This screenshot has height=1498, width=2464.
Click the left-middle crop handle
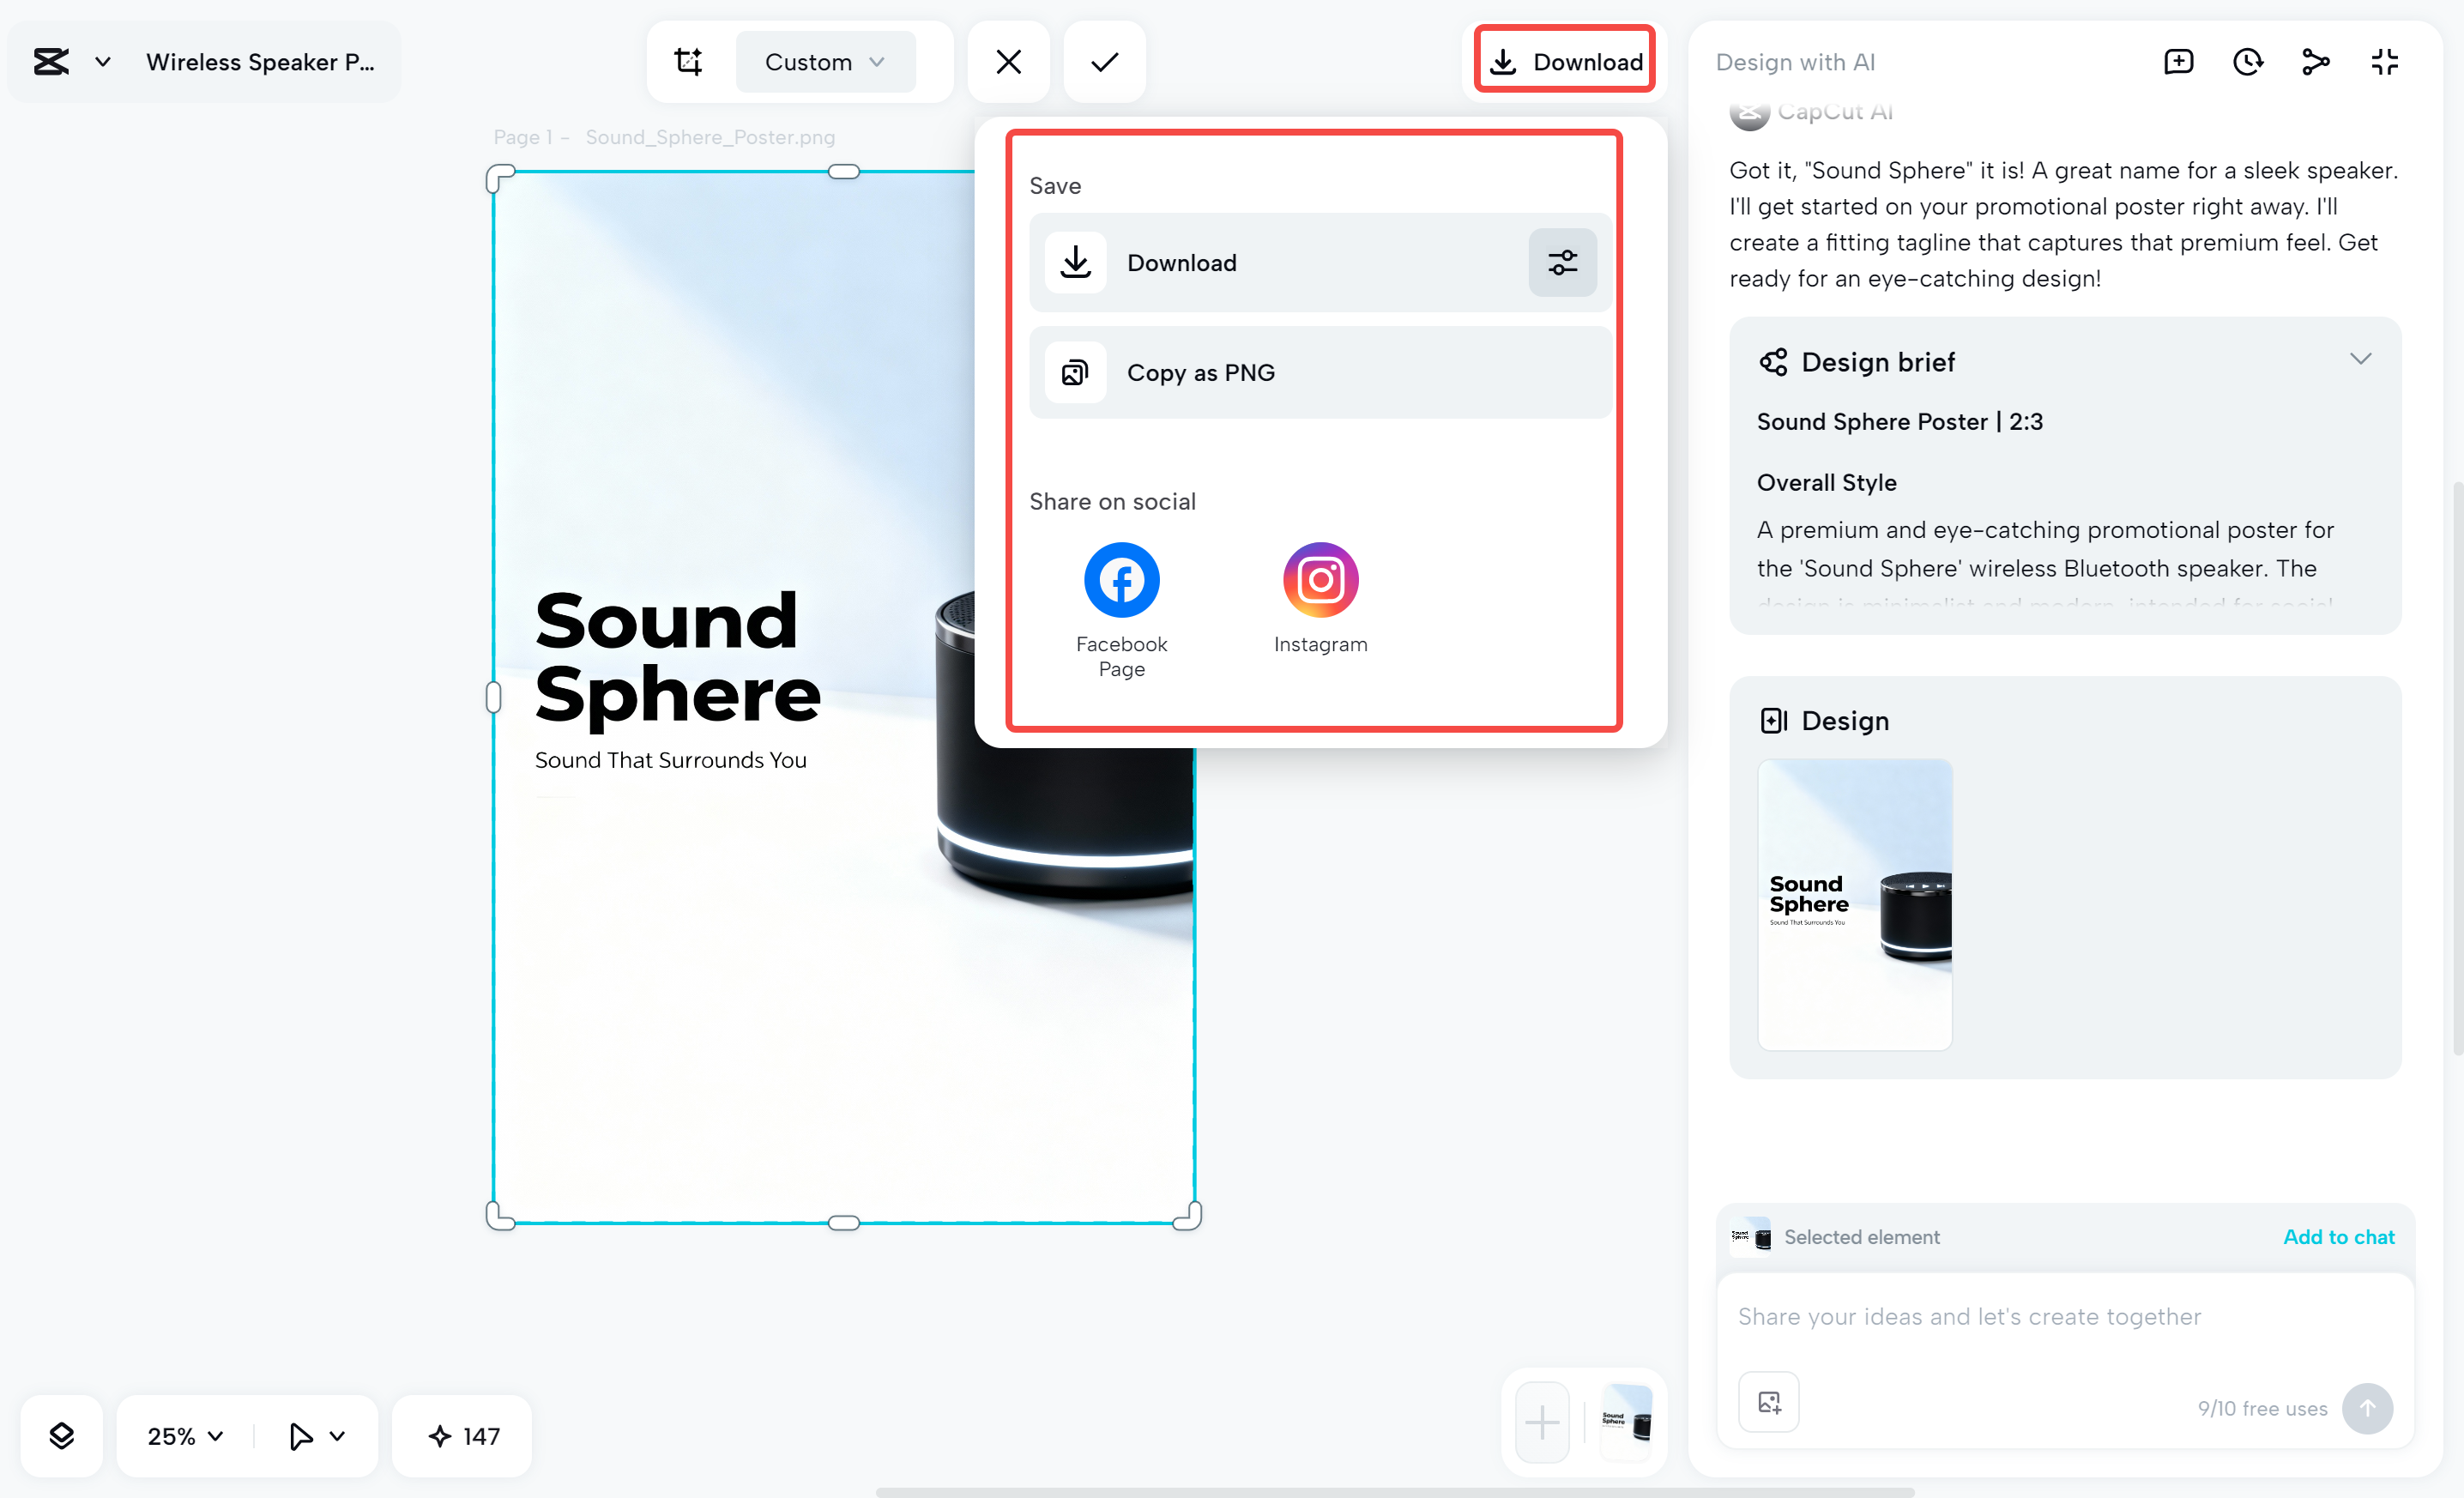[493, 697]
